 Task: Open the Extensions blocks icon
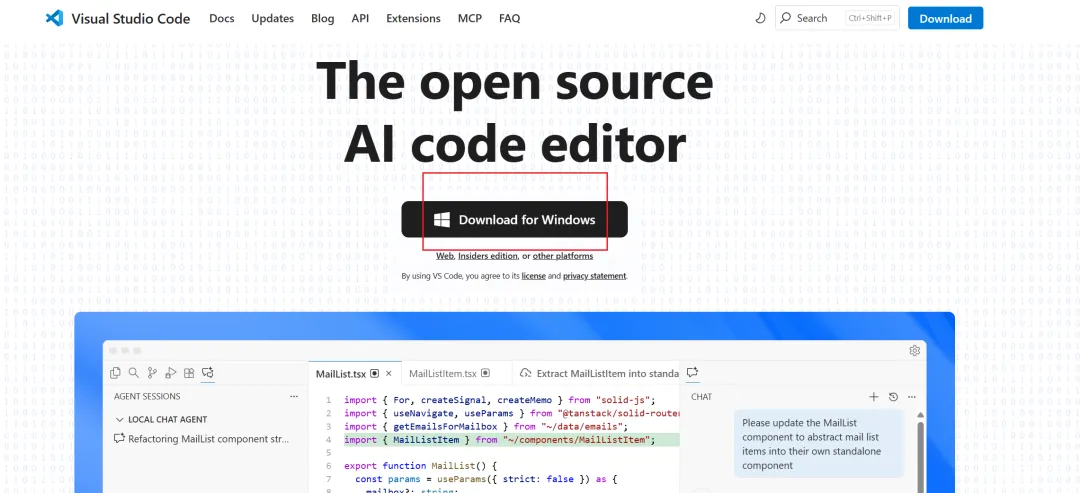click(189, 373)
